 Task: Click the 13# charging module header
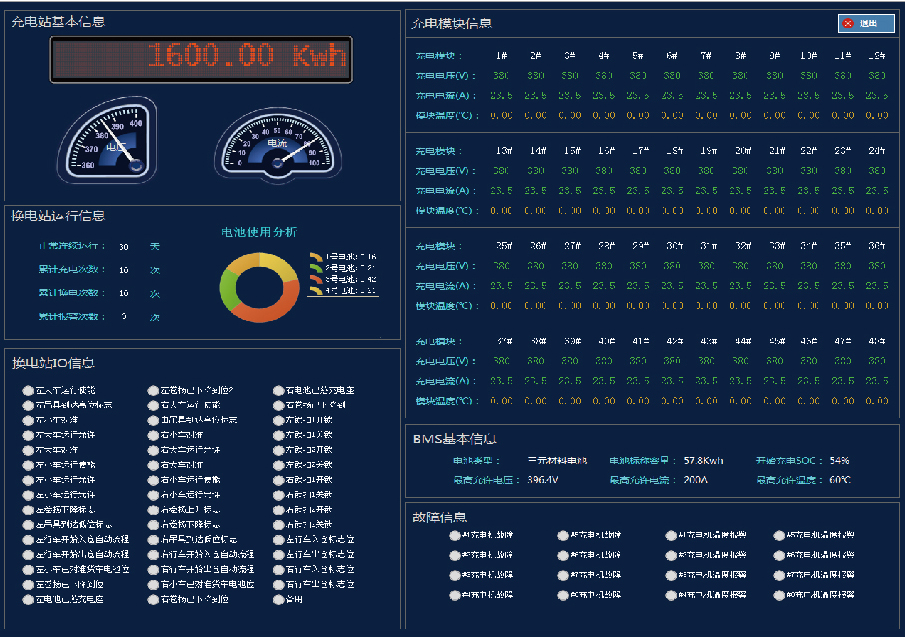point(506,150)
